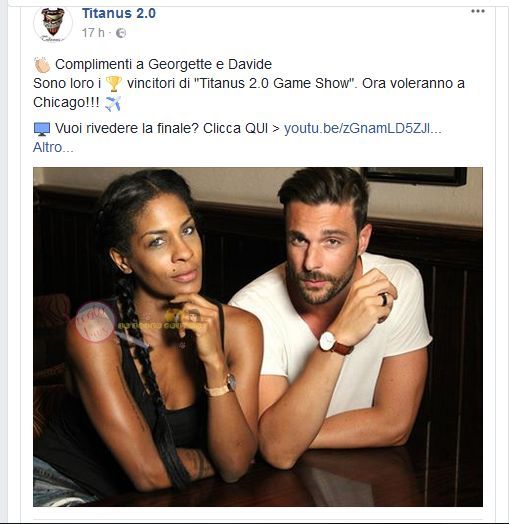Click the globe public-privacy icon

click(x=121, y=33)
